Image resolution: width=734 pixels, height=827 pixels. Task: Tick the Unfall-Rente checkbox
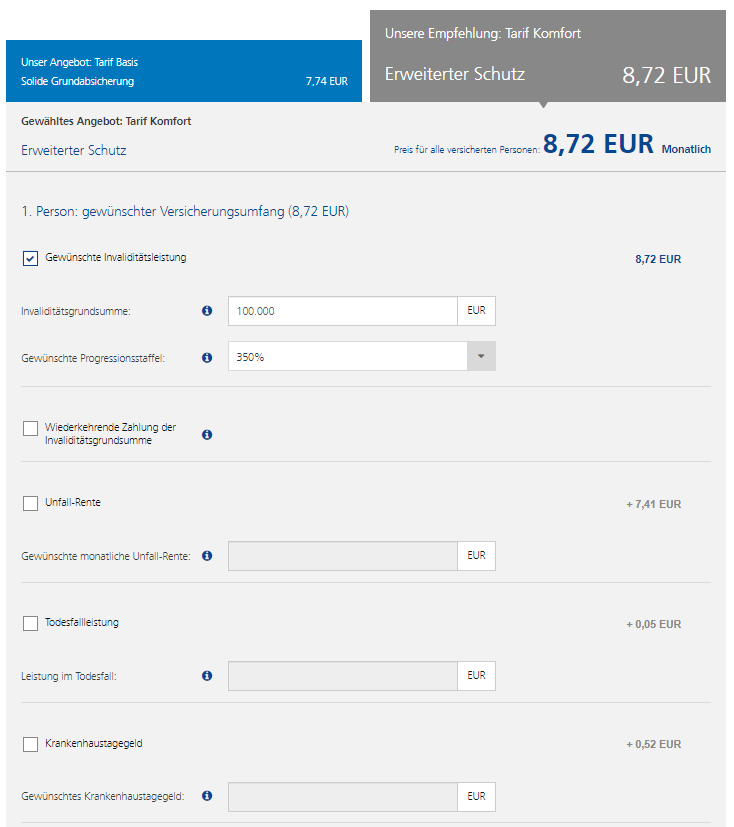pos(31,503)
